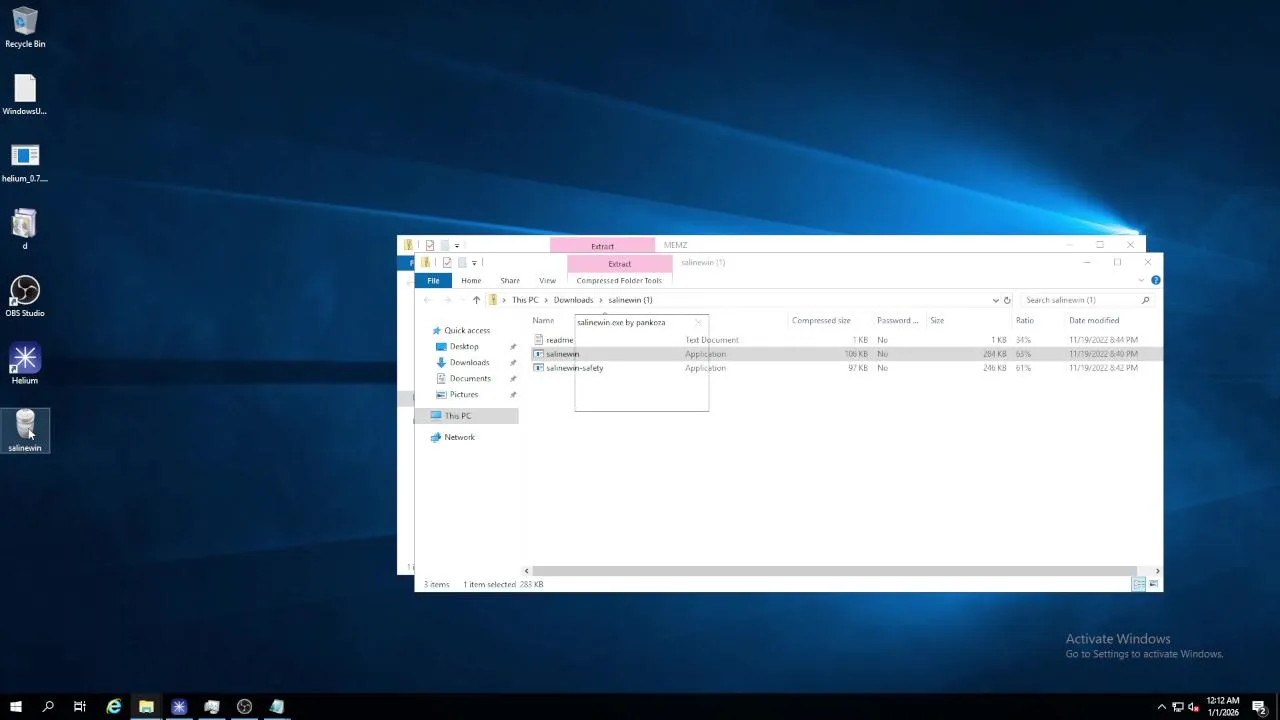Select Pictures in navigation pane
1280x720 pixels.
[464, 395]
